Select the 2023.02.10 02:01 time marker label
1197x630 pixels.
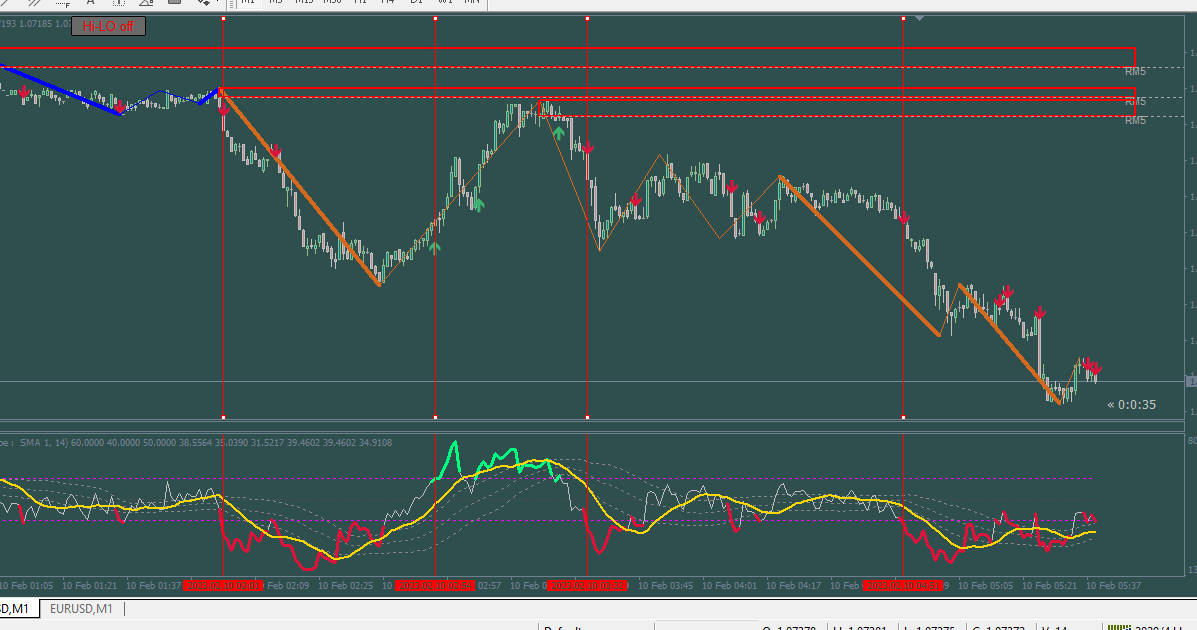click(x=224, y=586)
